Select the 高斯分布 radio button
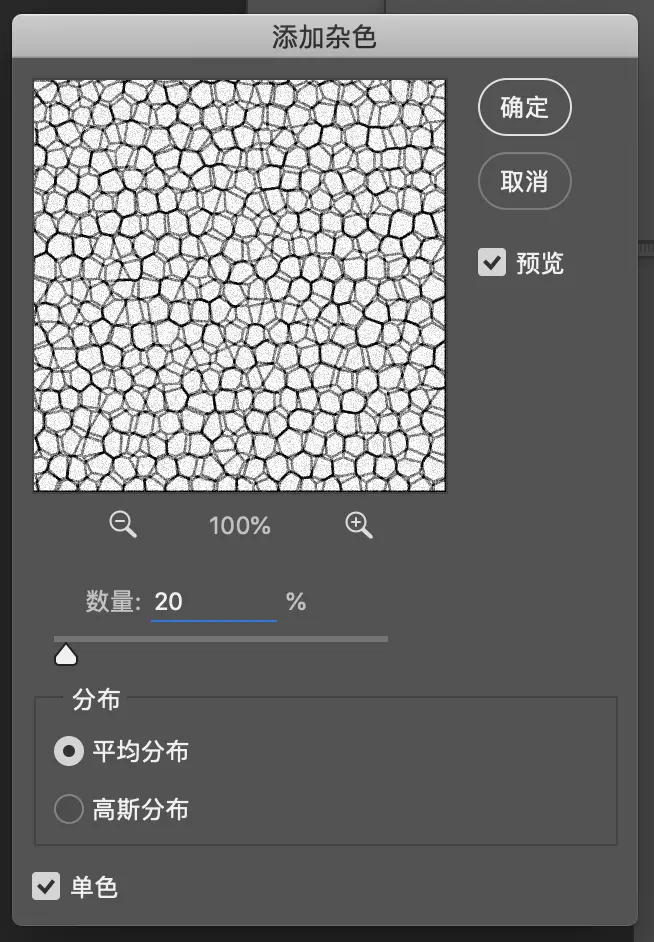This screenshot has height=942, width=654. [x=69, y=809]
